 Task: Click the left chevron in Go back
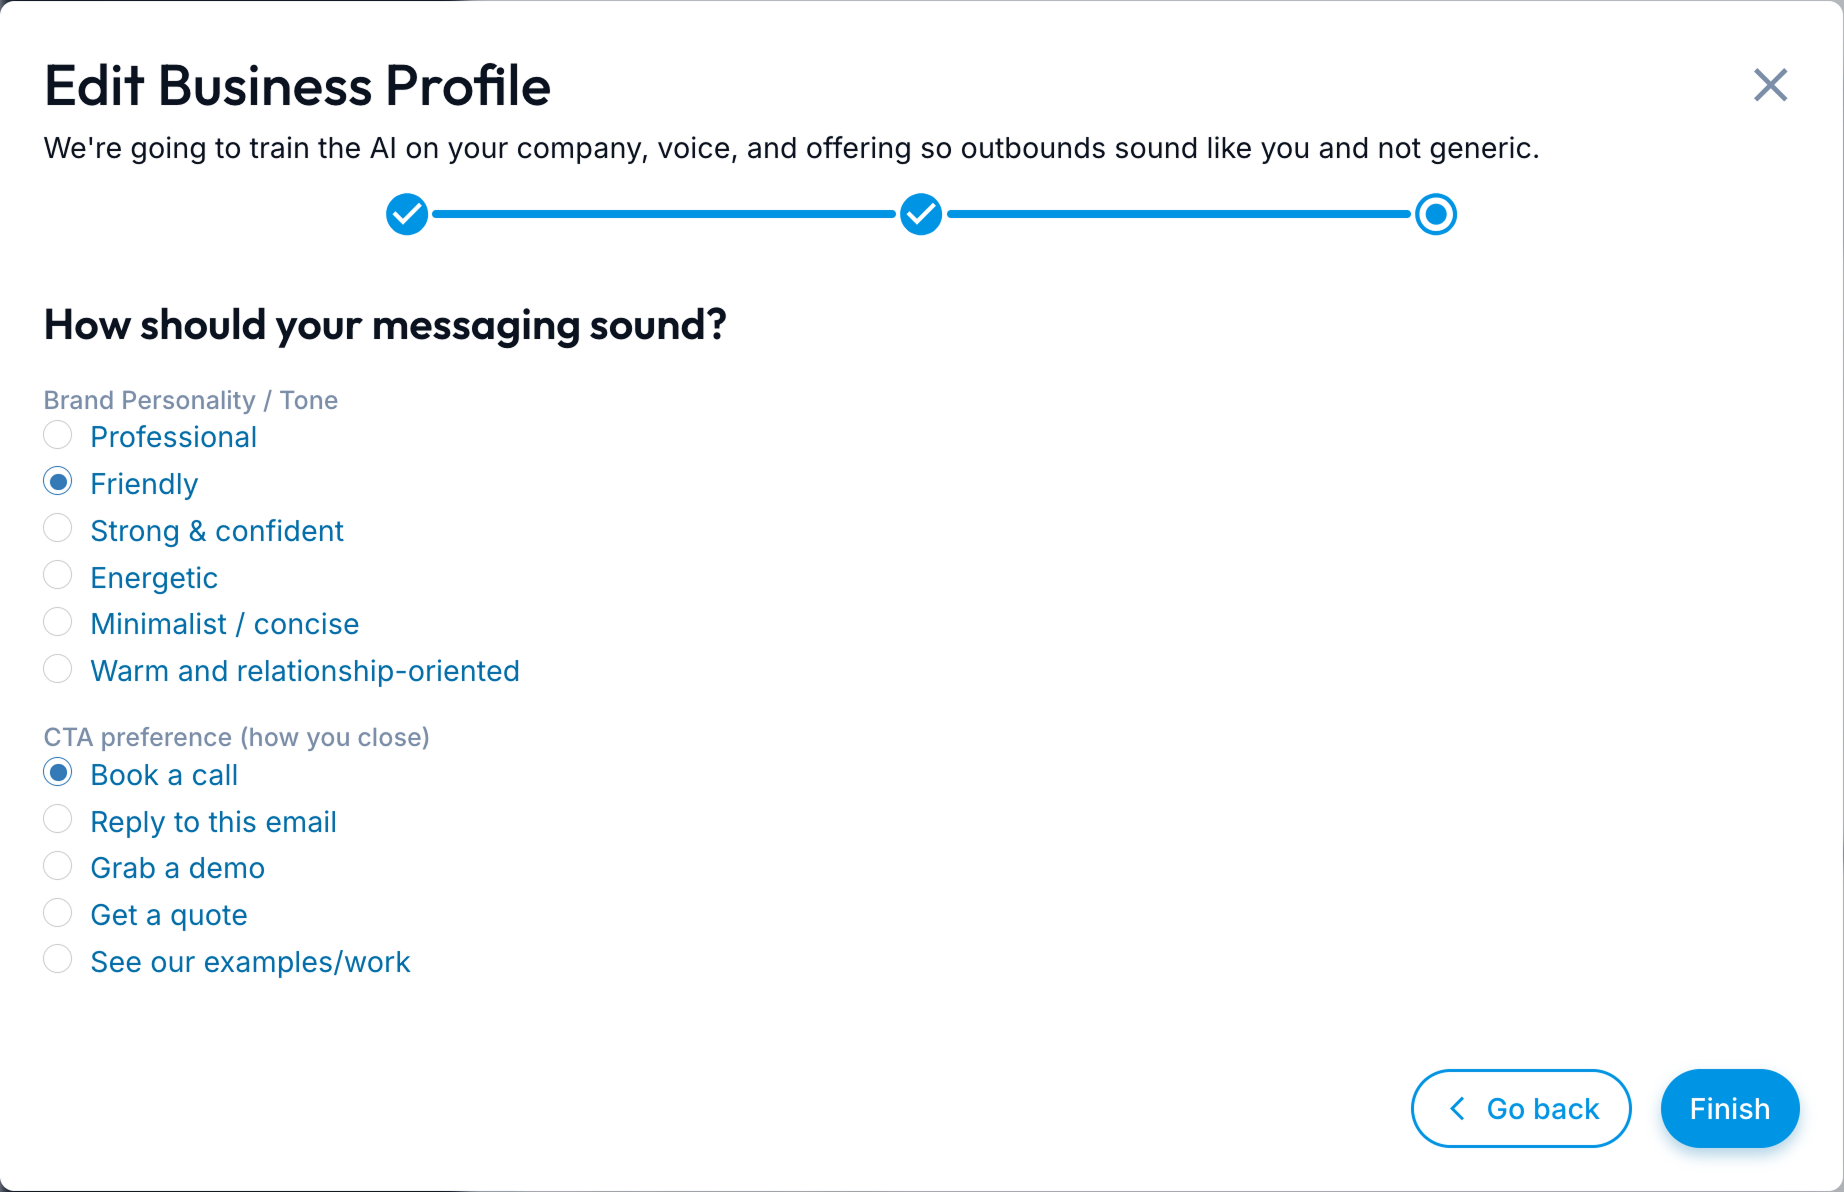[1458, 1108]
